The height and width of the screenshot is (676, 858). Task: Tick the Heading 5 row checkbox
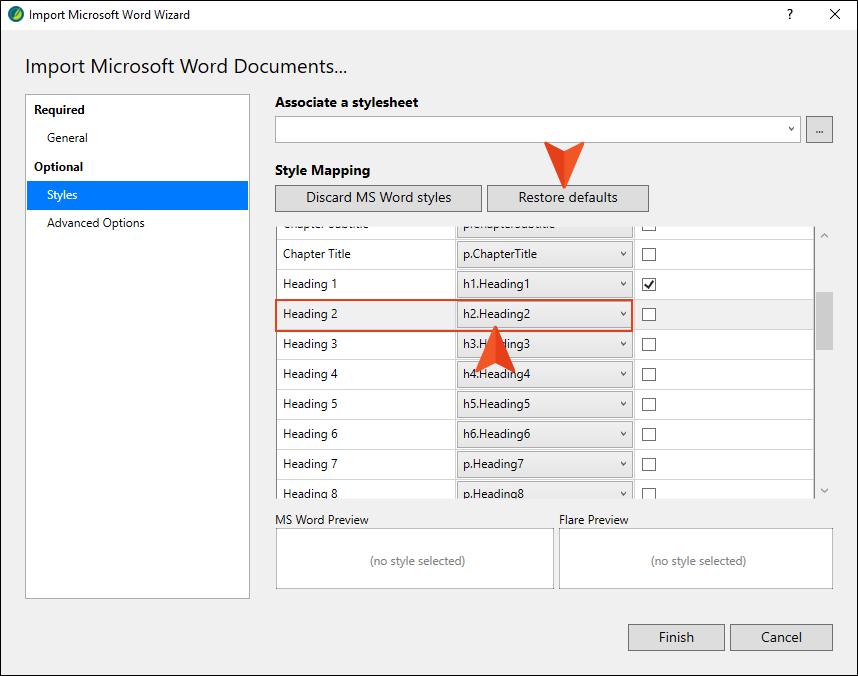[649, 405]
